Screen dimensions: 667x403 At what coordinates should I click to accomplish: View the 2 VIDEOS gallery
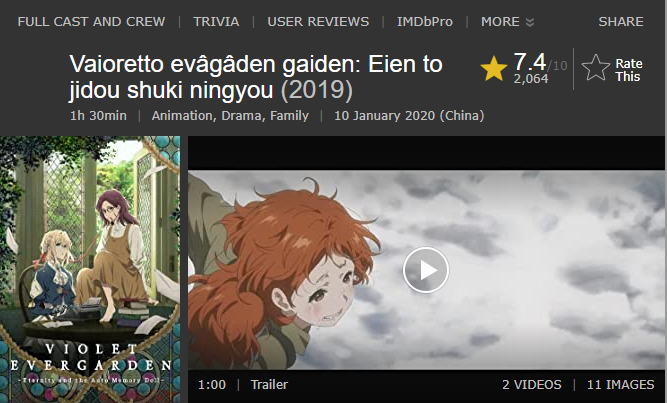click(x=532, y=385)
